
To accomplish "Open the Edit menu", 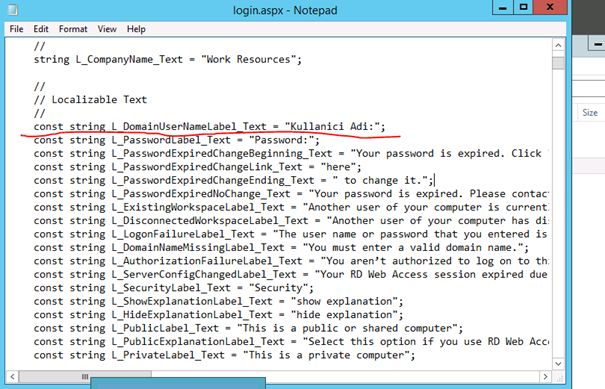I will (41, 29).
